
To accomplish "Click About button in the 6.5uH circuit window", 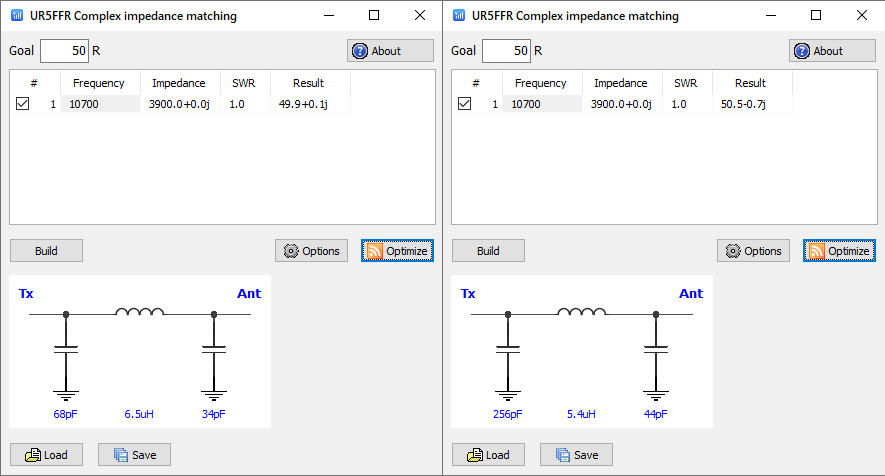I will click(390, 51).
